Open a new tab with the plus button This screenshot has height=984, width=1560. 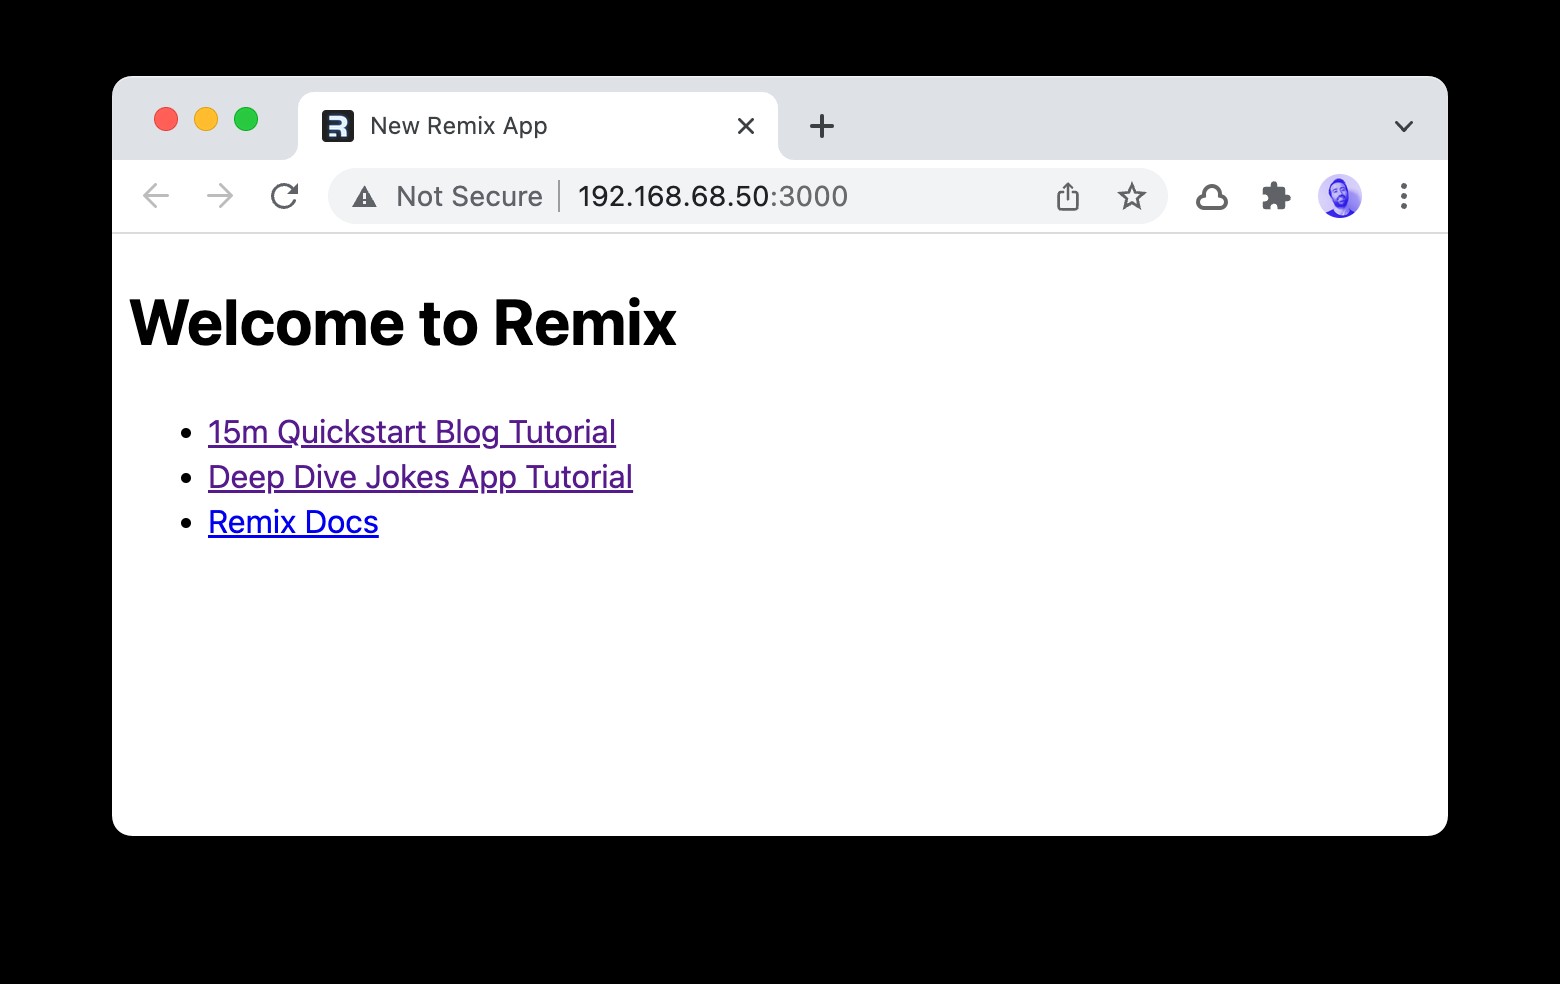821,125
